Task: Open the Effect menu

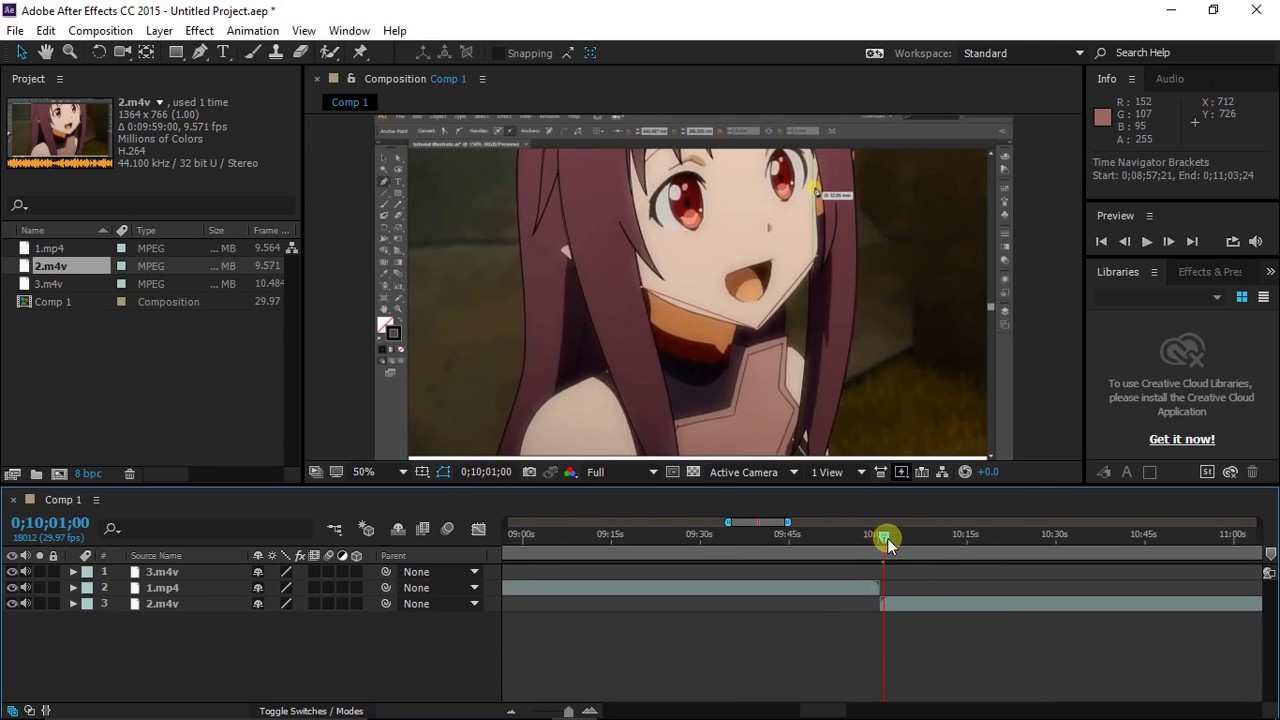Action: 199,31
